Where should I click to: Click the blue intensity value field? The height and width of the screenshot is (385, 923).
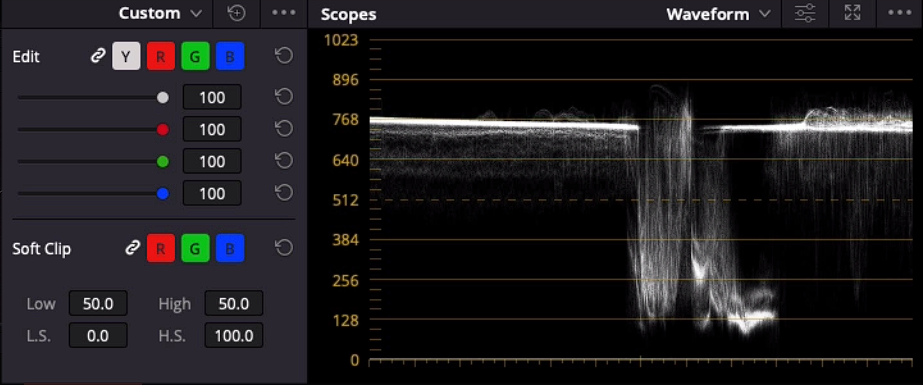pos(212,193)
